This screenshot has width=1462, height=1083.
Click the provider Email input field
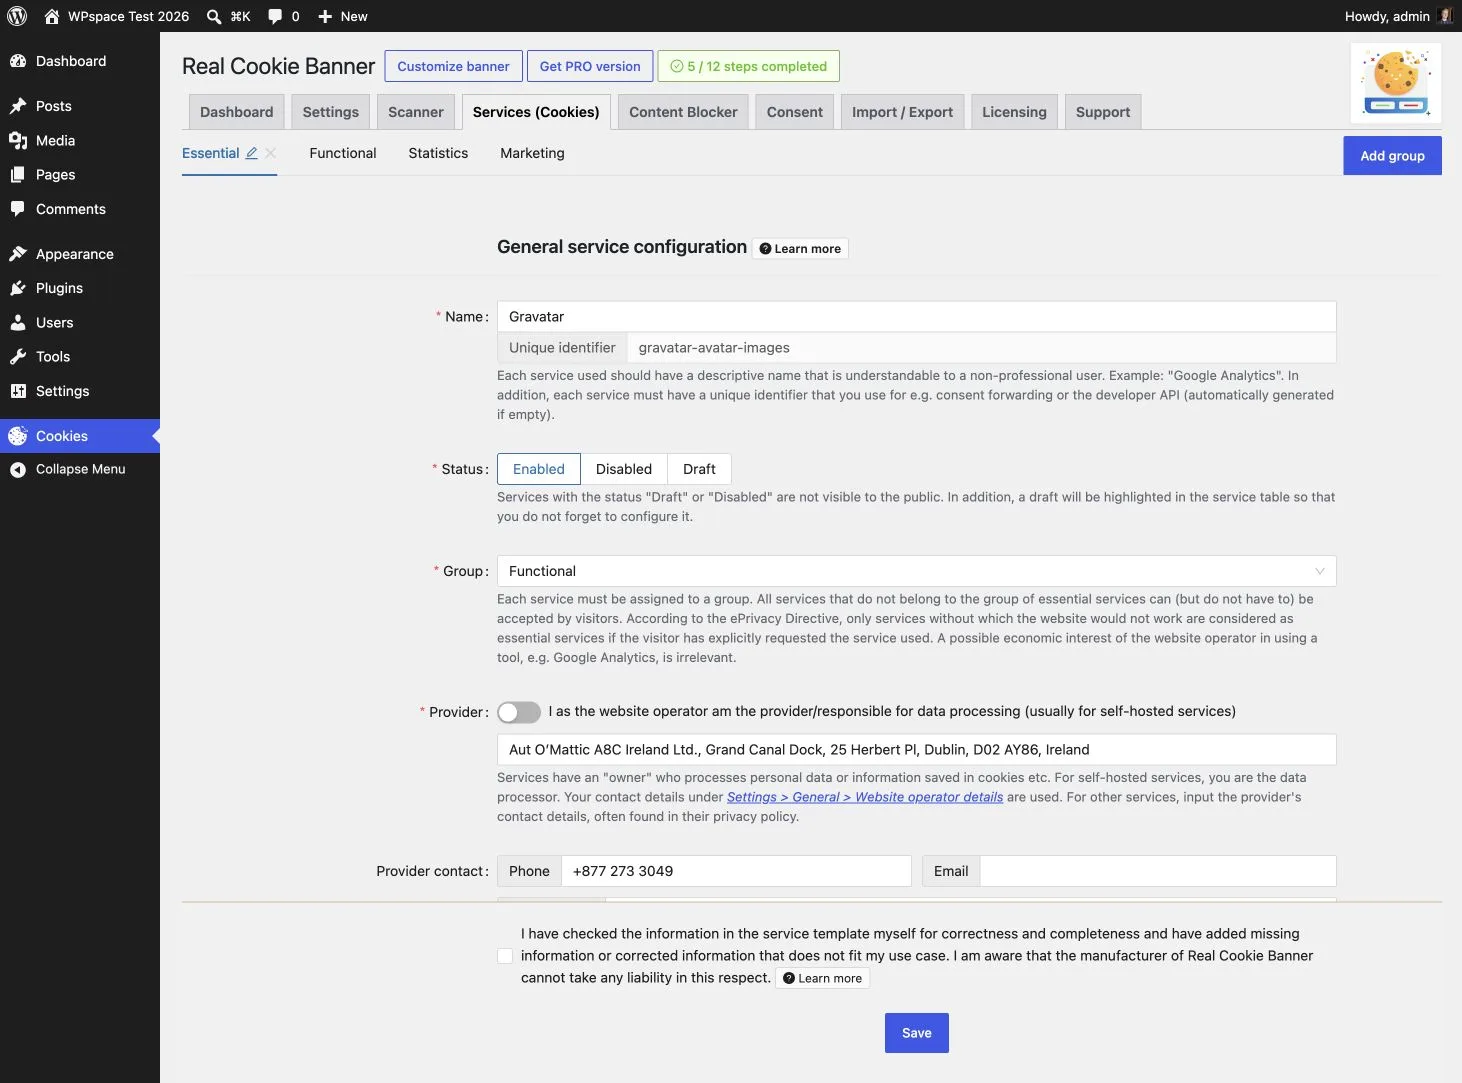tap(1158, 871)
